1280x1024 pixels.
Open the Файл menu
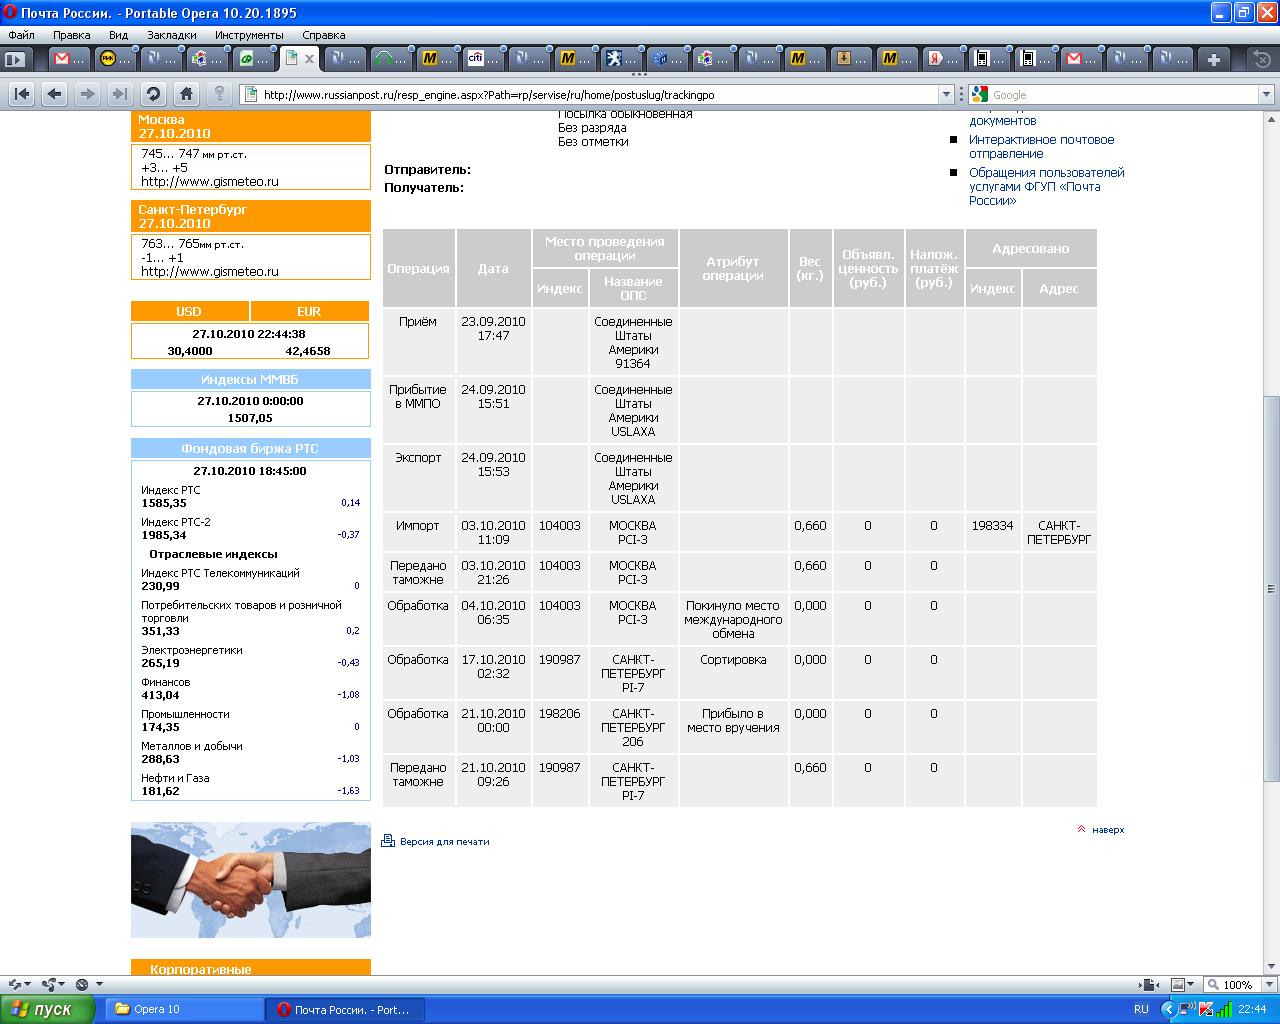point(21,35)
